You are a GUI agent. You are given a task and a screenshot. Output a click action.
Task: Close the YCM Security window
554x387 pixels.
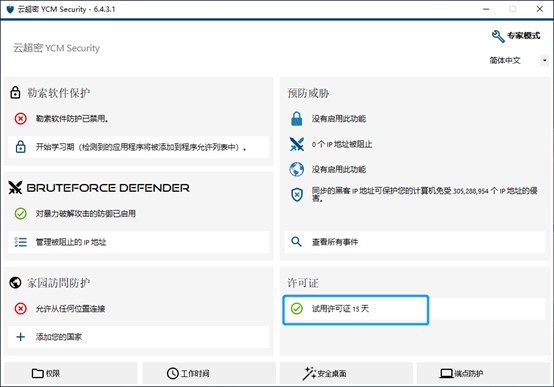[540, 9]
